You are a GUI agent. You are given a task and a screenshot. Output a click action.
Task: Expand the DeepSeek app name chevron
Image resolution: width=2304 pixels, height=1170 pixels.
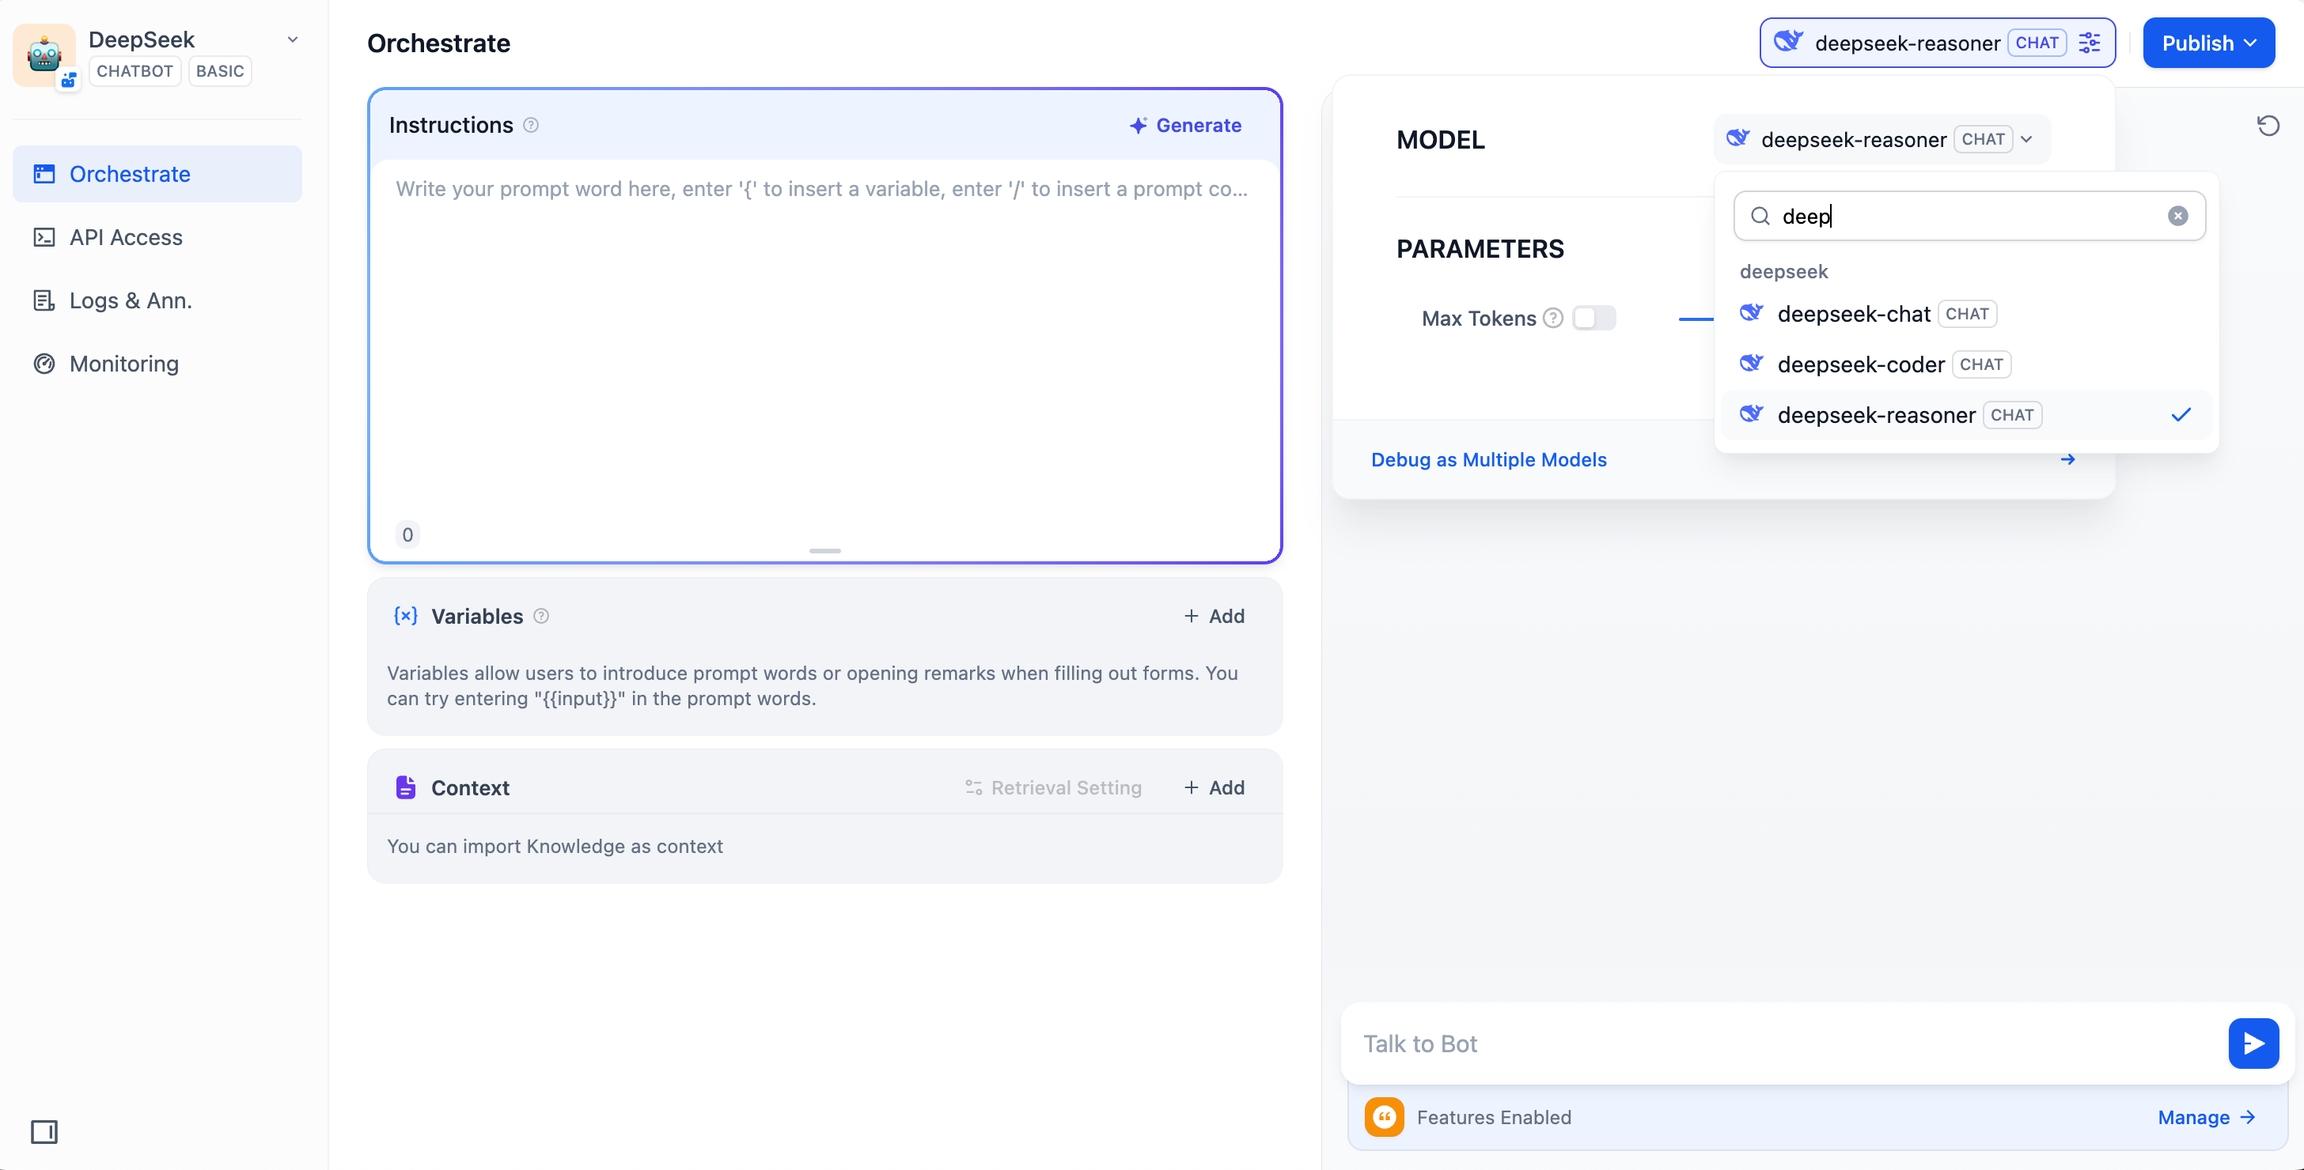(x=292, y=40)
